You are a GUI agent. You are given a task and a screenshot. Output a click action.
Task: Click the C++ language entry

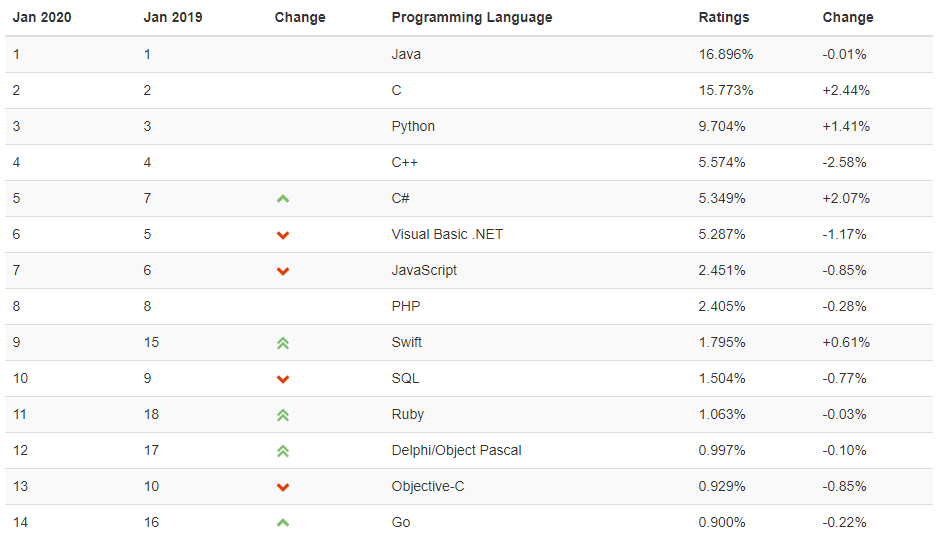coord(405,162)
